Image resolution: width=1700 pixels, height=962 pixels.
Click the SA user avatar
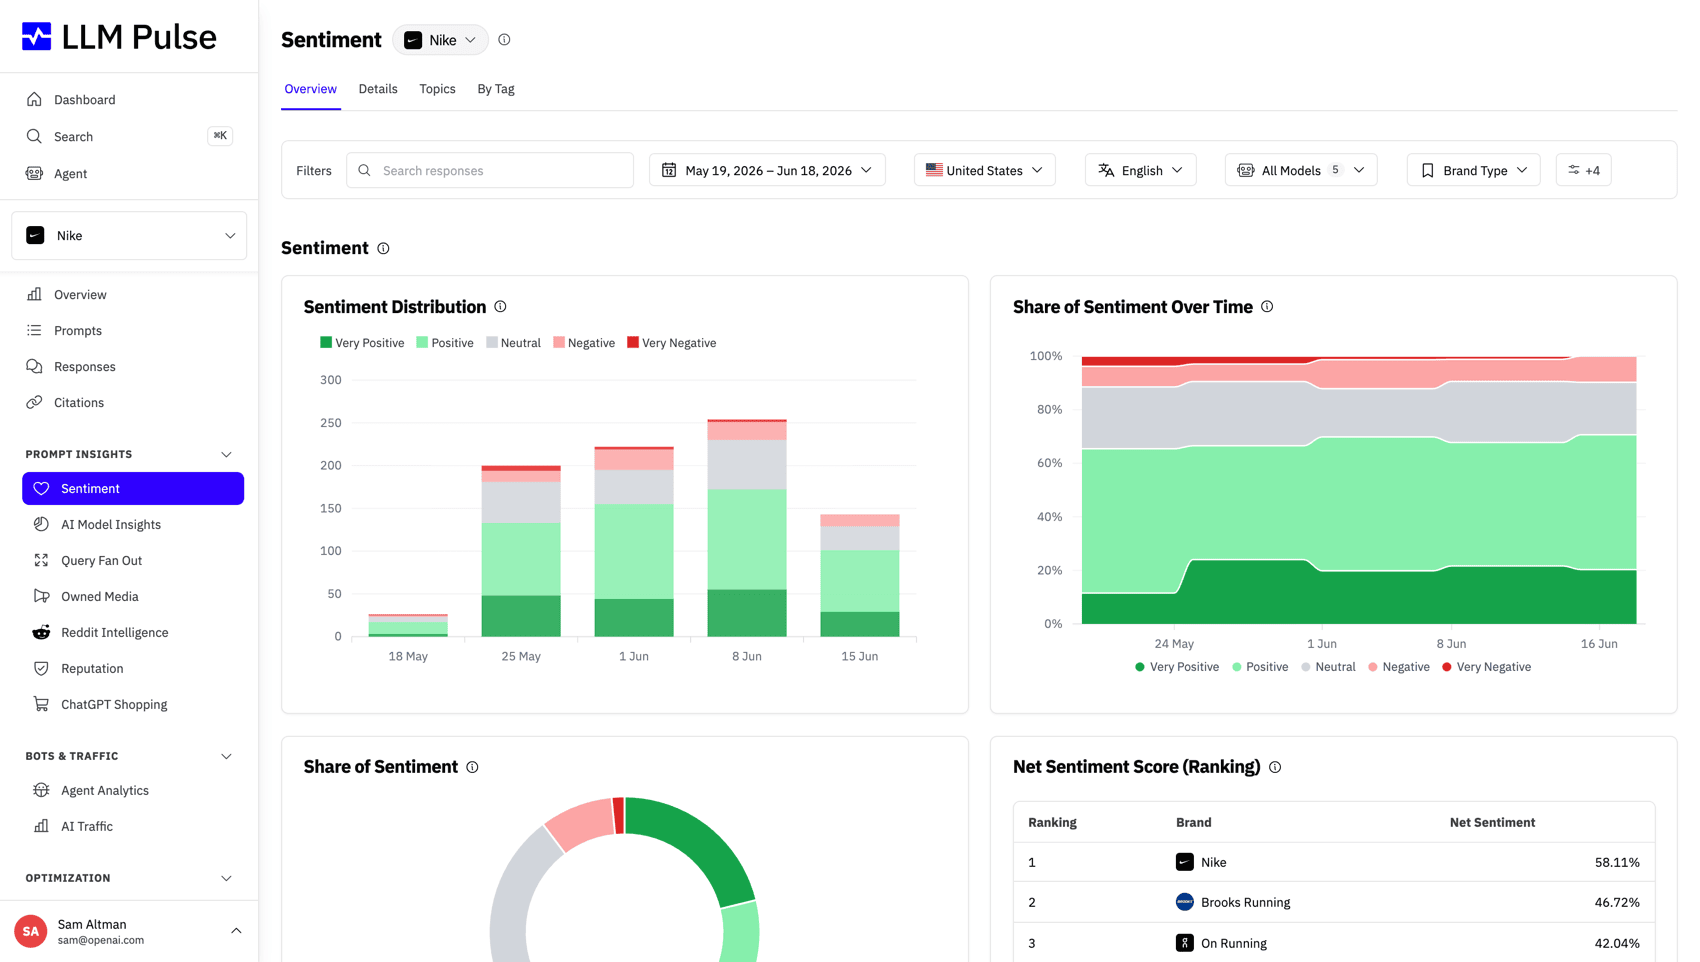(x=31, y=931)
